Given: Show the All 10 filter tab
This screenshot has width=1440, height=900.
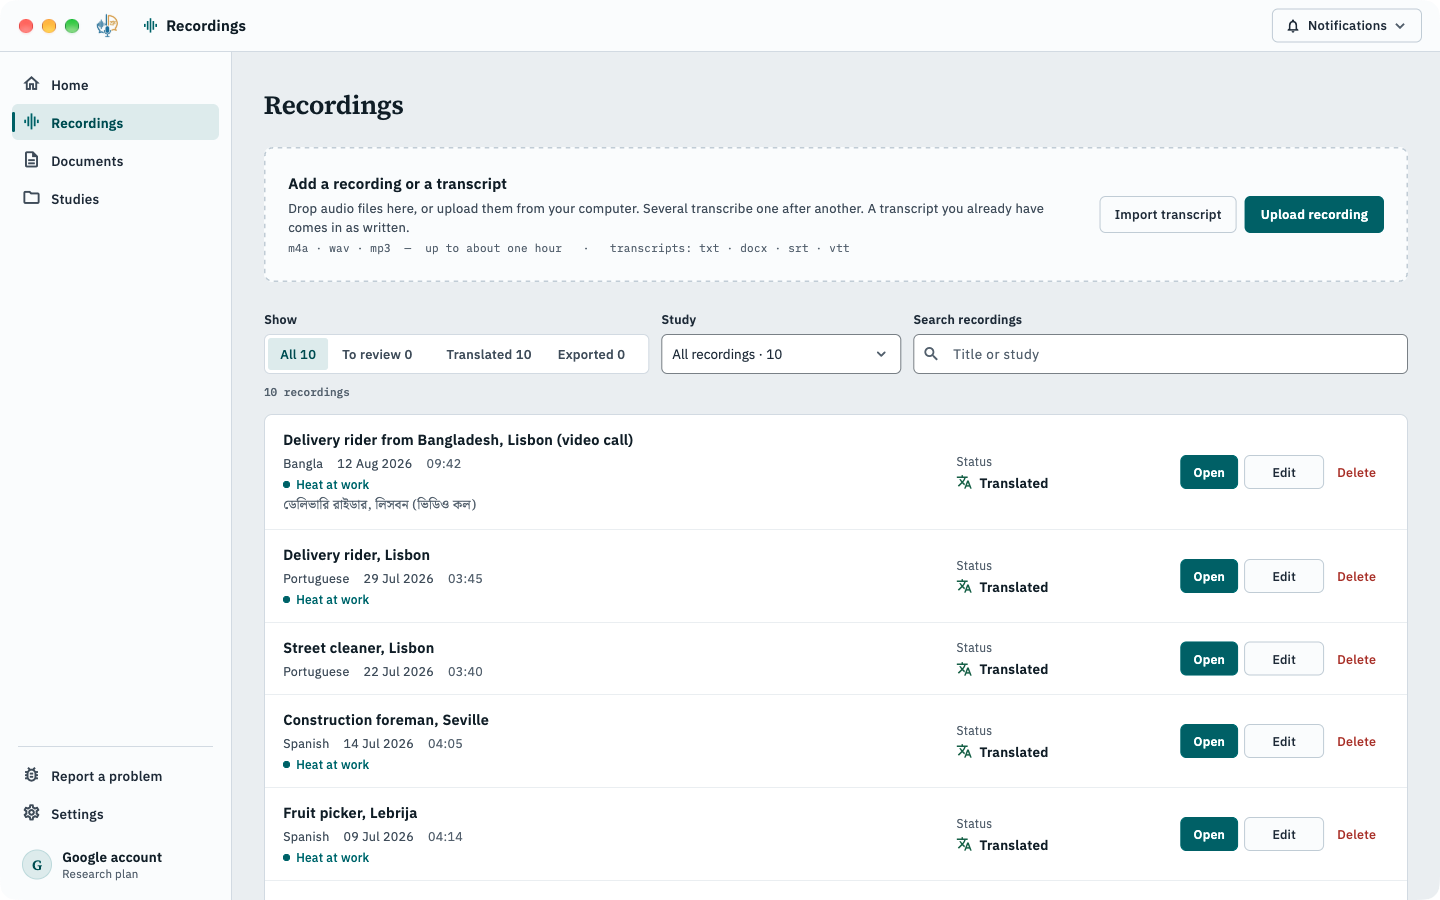Looking at the screenshot, I should coord(298,354).
